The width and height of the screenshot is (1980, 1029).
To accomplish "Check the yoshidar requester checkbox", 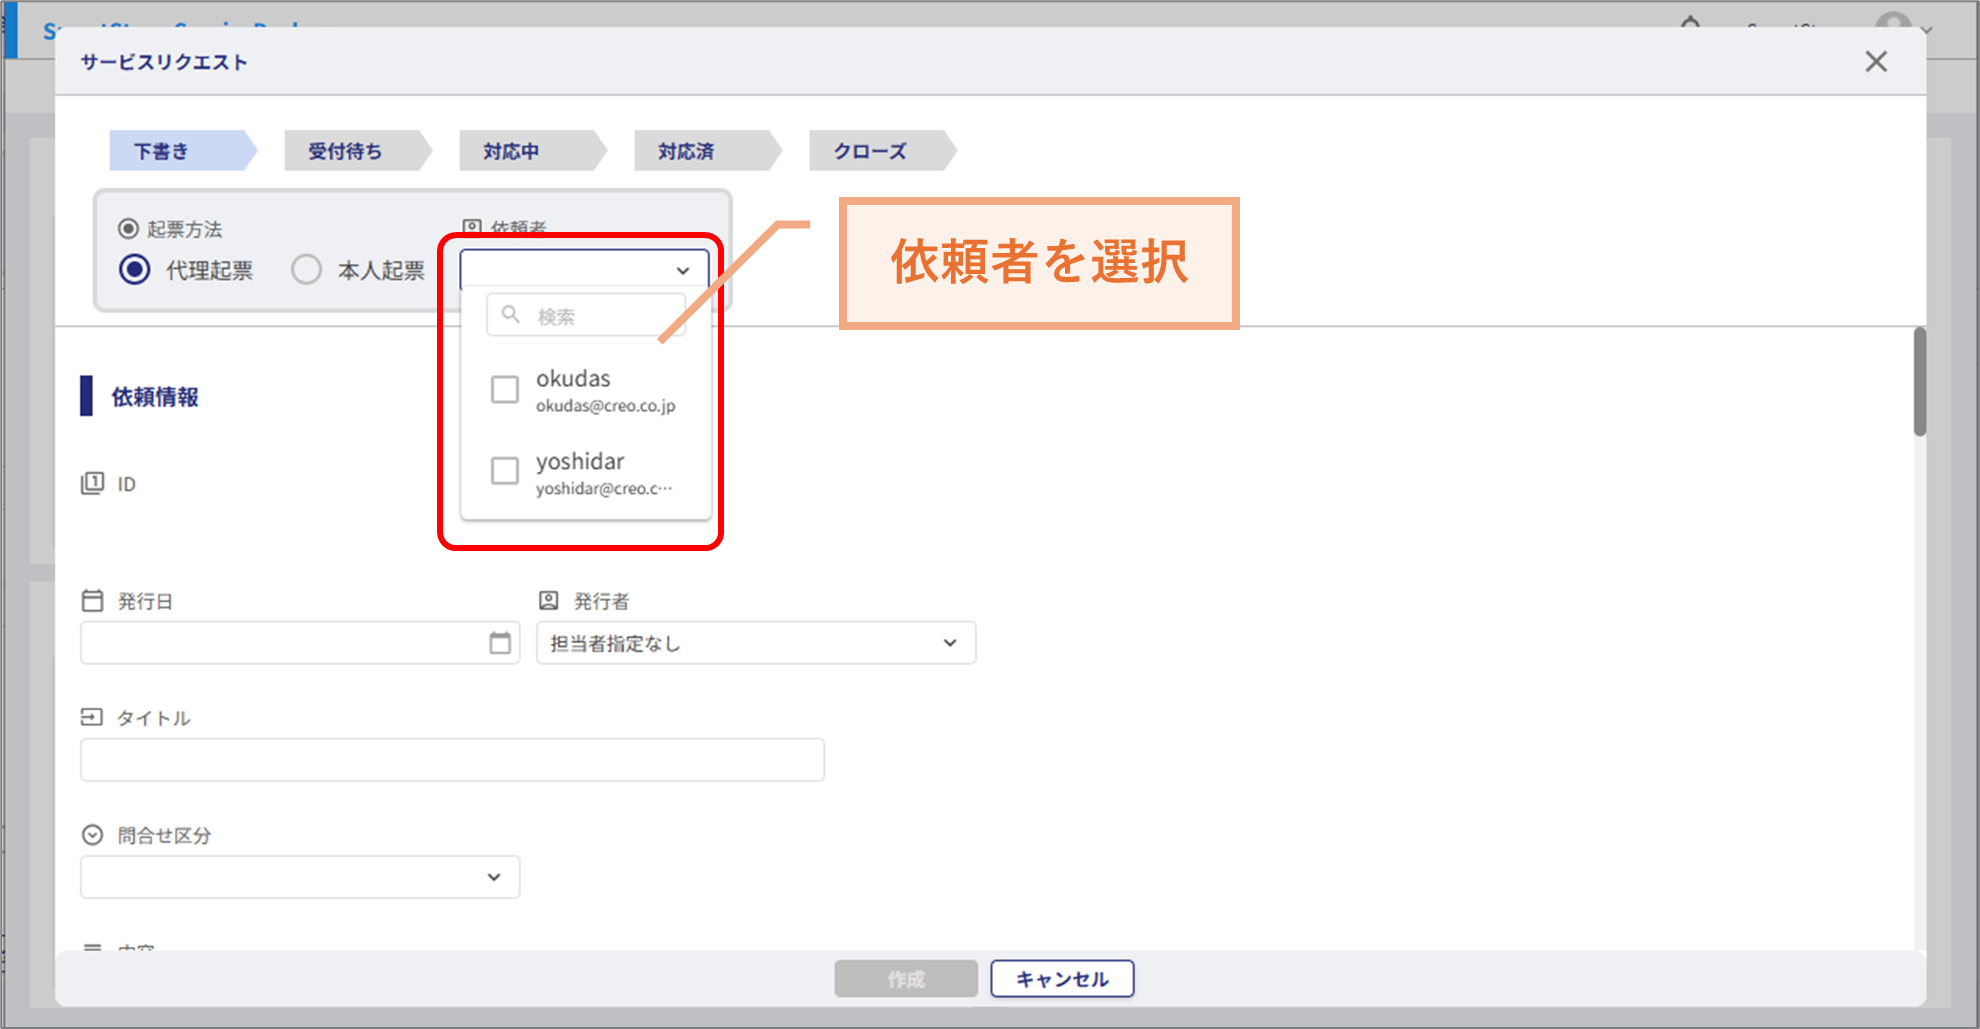I will pyautogui.click(x=505, y=471).
